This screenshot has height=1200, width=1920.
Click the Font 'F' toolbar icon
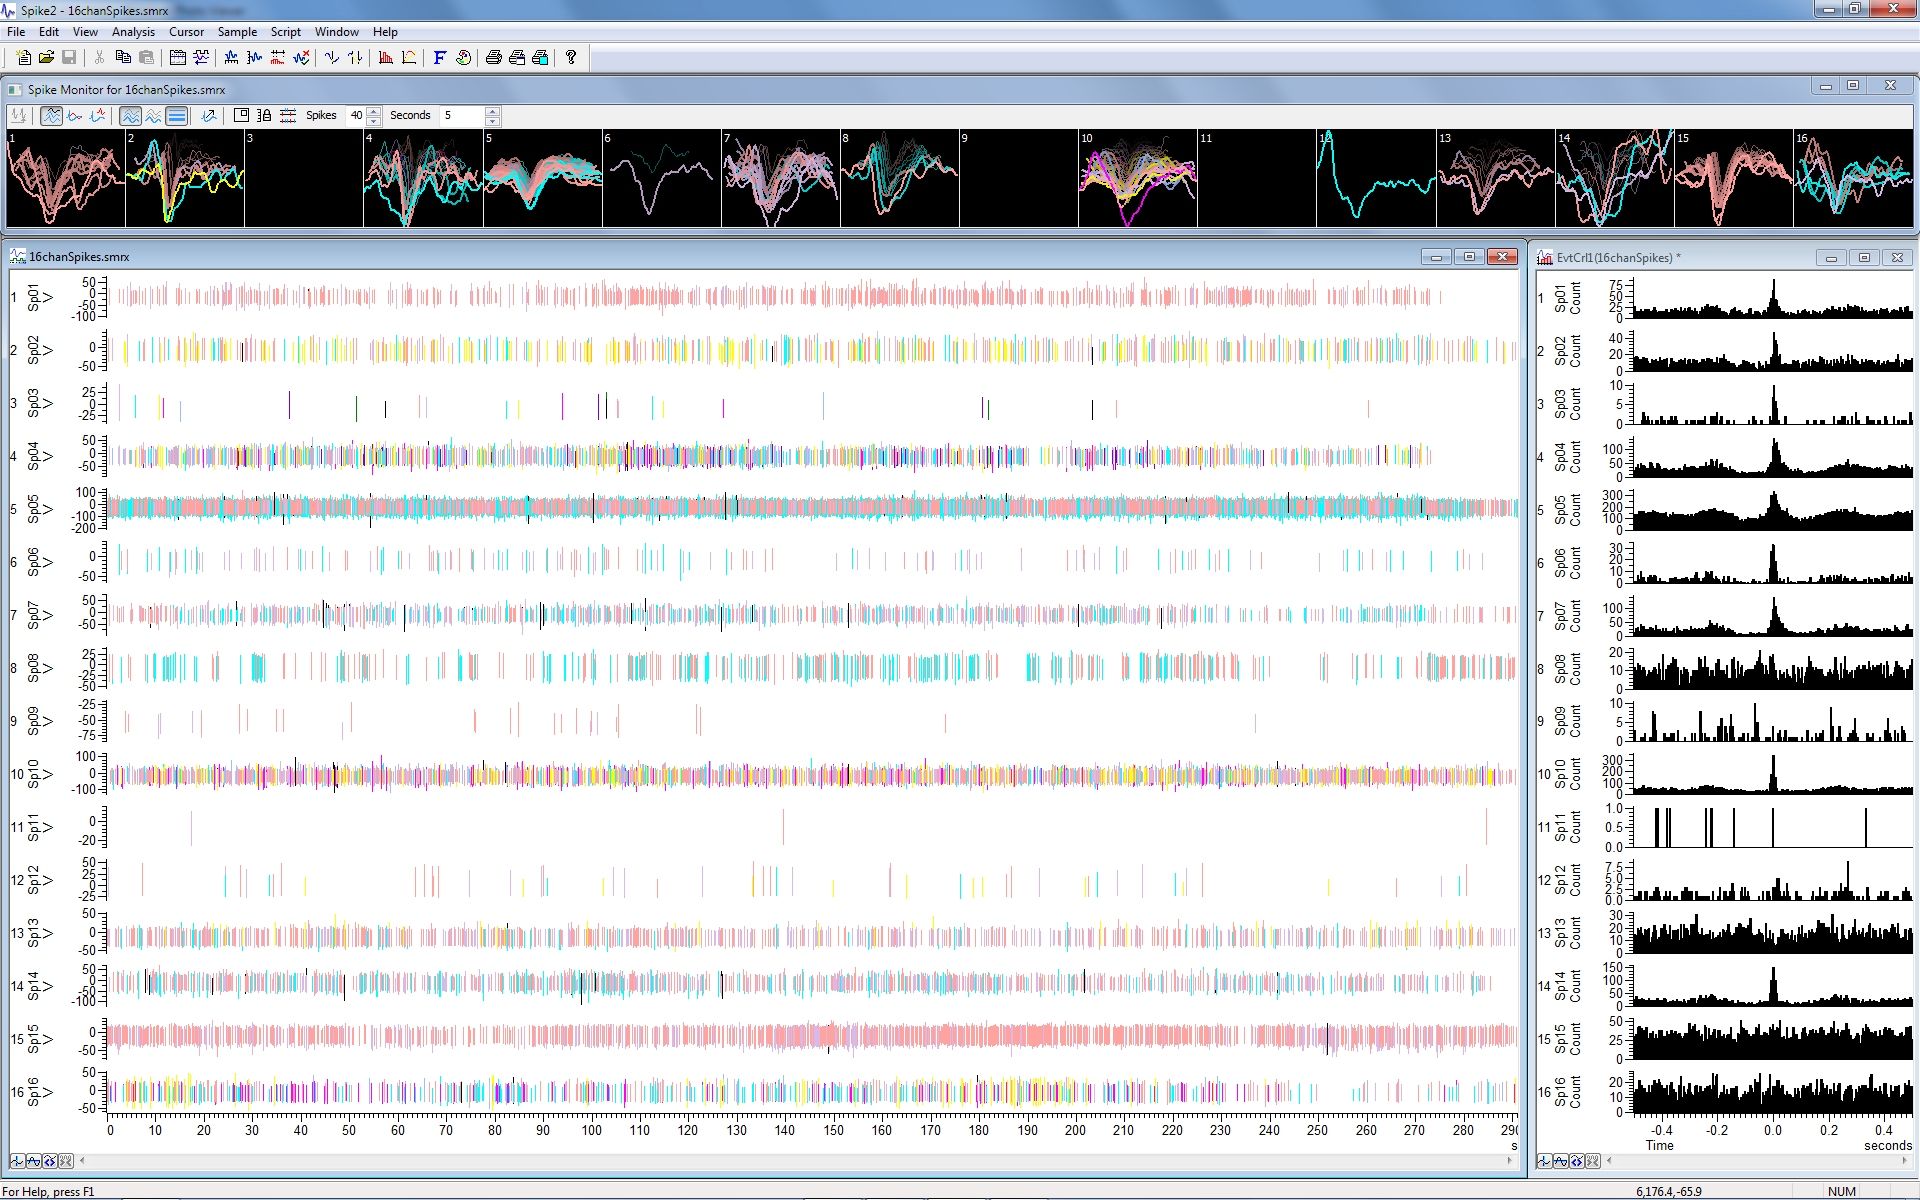(x=439, y=58)
